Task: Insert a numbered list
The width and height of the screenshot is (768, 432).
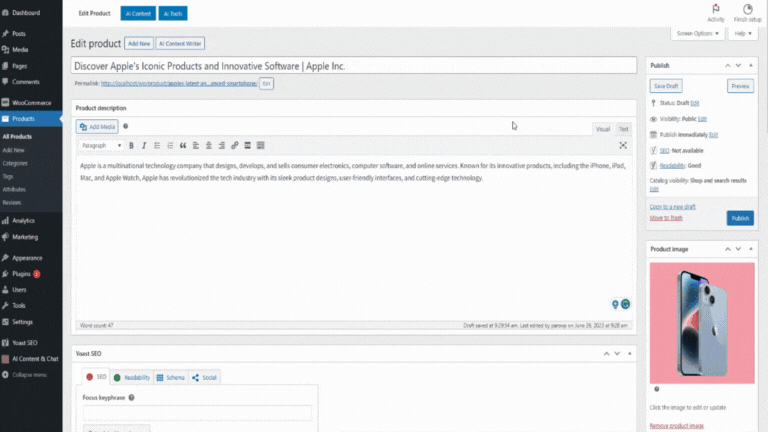Action: pos(170,145)
